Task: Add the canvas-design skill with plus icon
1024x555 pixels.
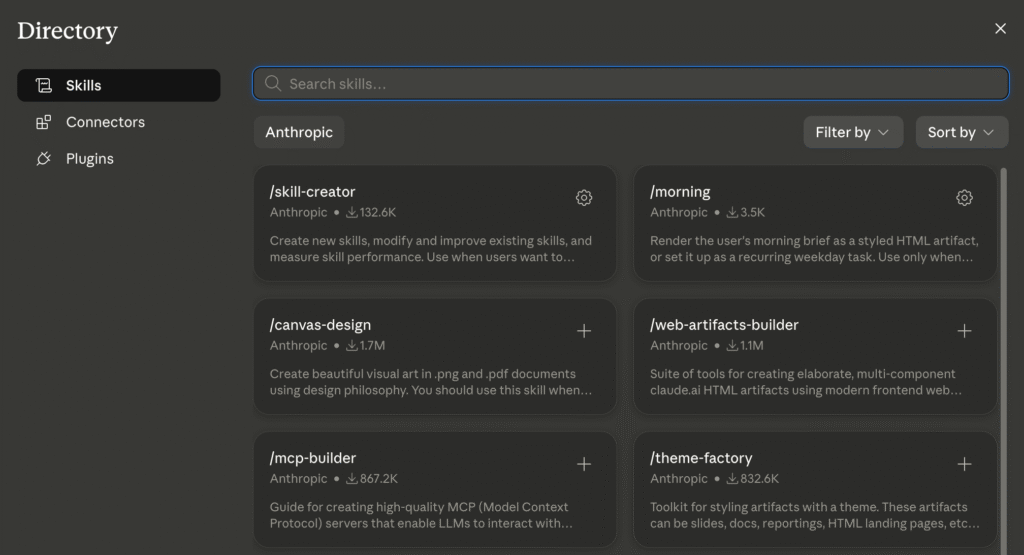Action: click(x=584, y=331)
